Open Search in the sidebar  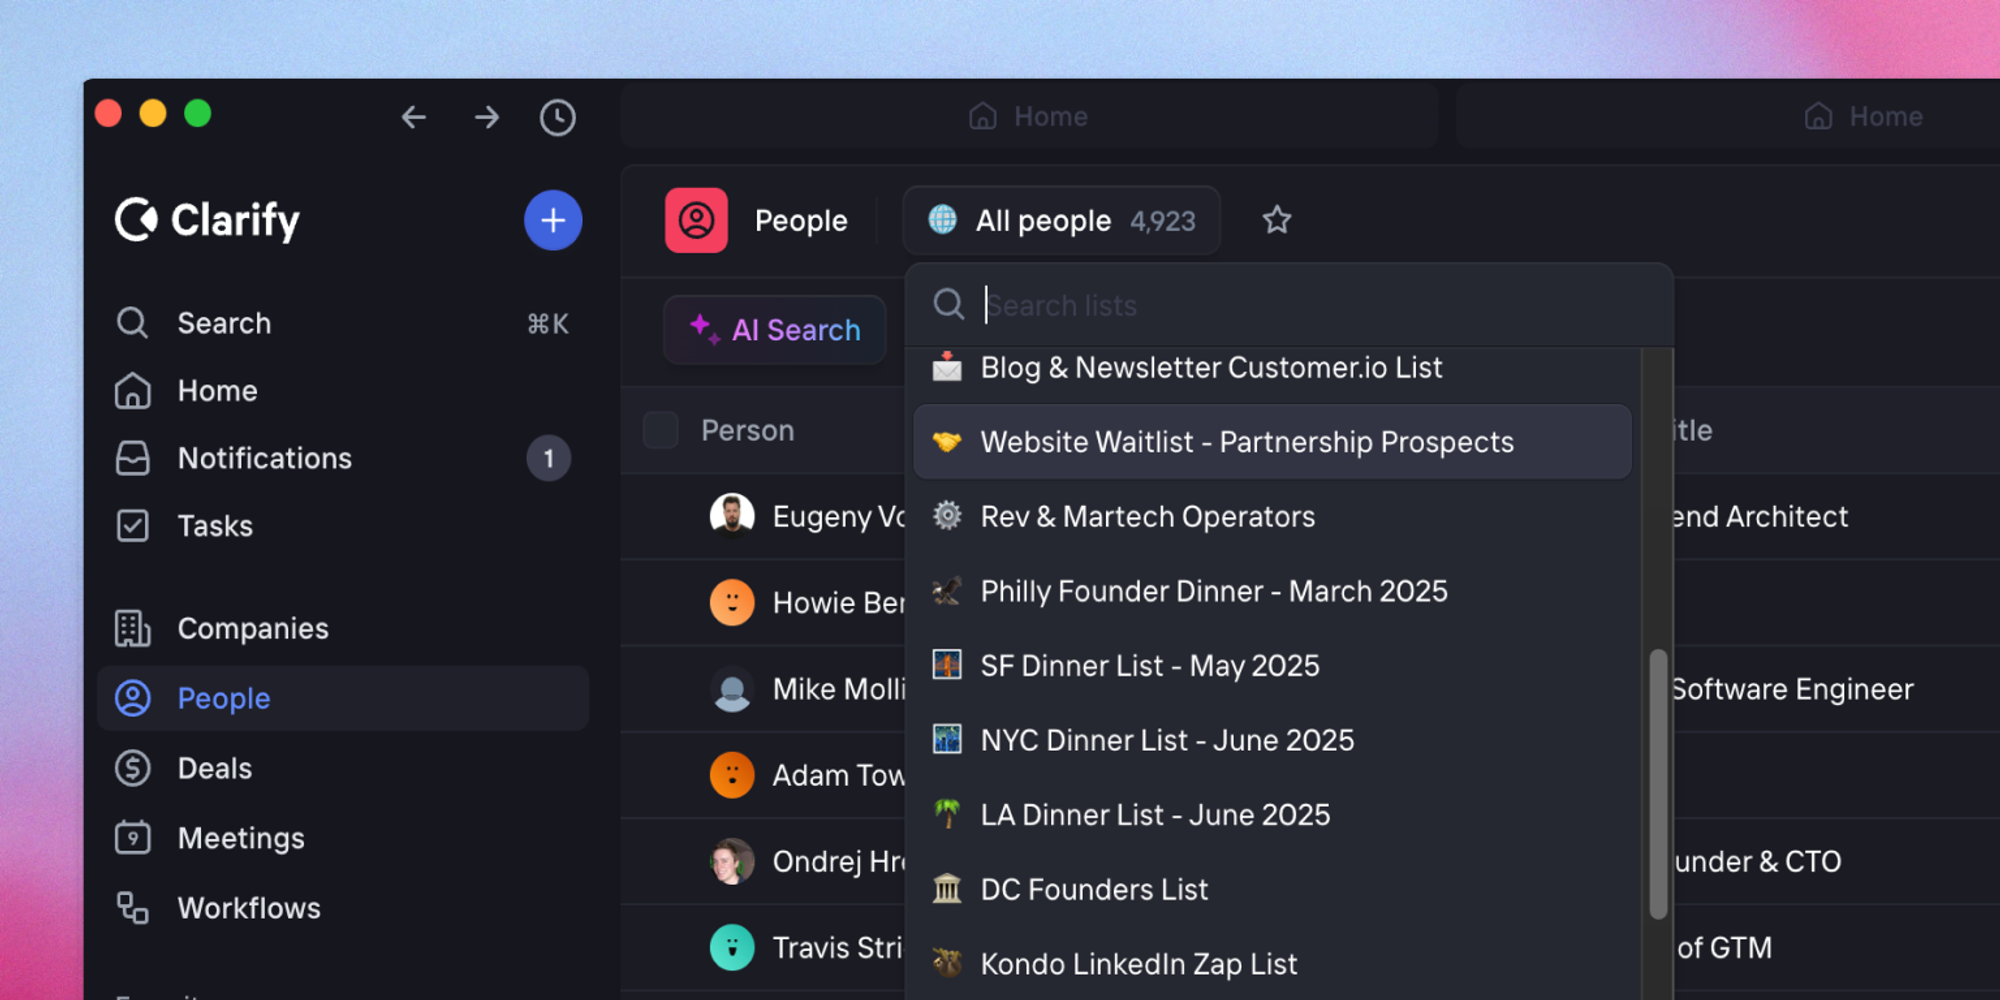coord(343,323)
